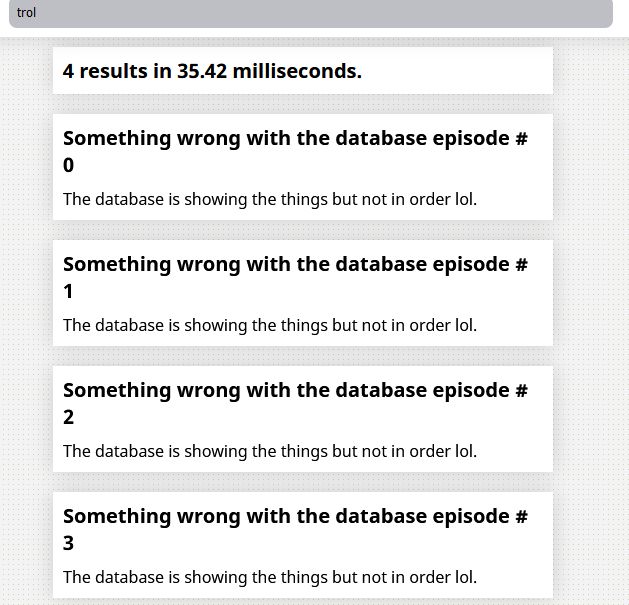The height and width of the screenshot is (605, 629).
Task: Open result "Something wrong with the database episode # 2"
Action: coord(295,403)
